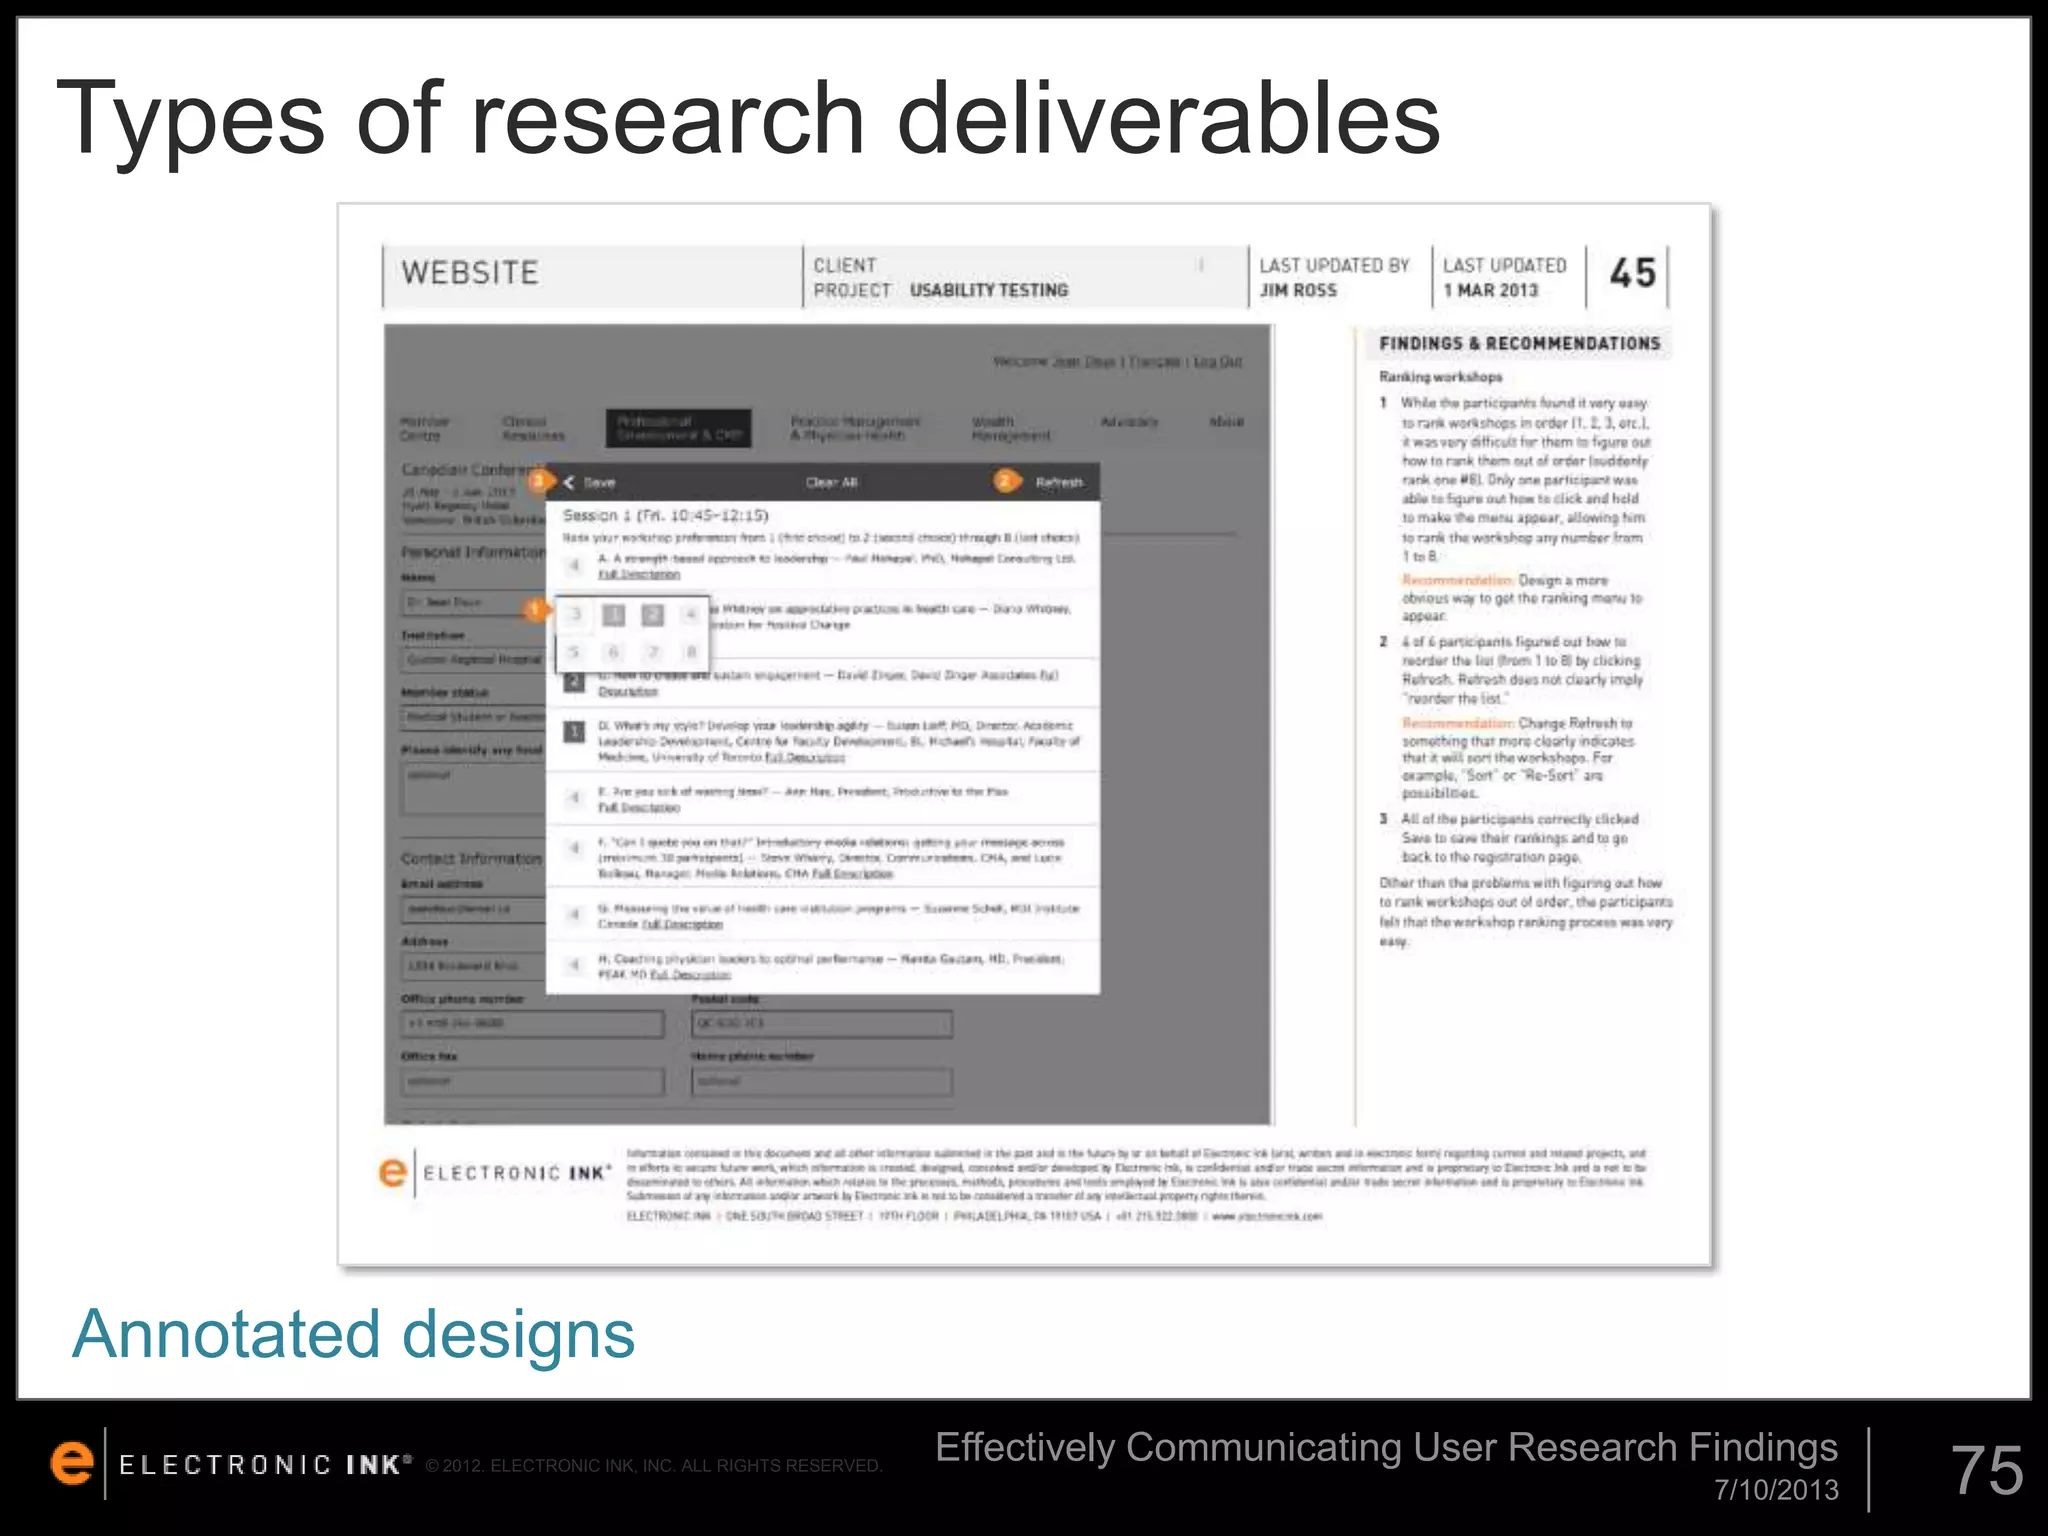Click into the Home phone number field
Image resolution: width=2048 pixels, height=1536 pixels.
pos(822,1082)
